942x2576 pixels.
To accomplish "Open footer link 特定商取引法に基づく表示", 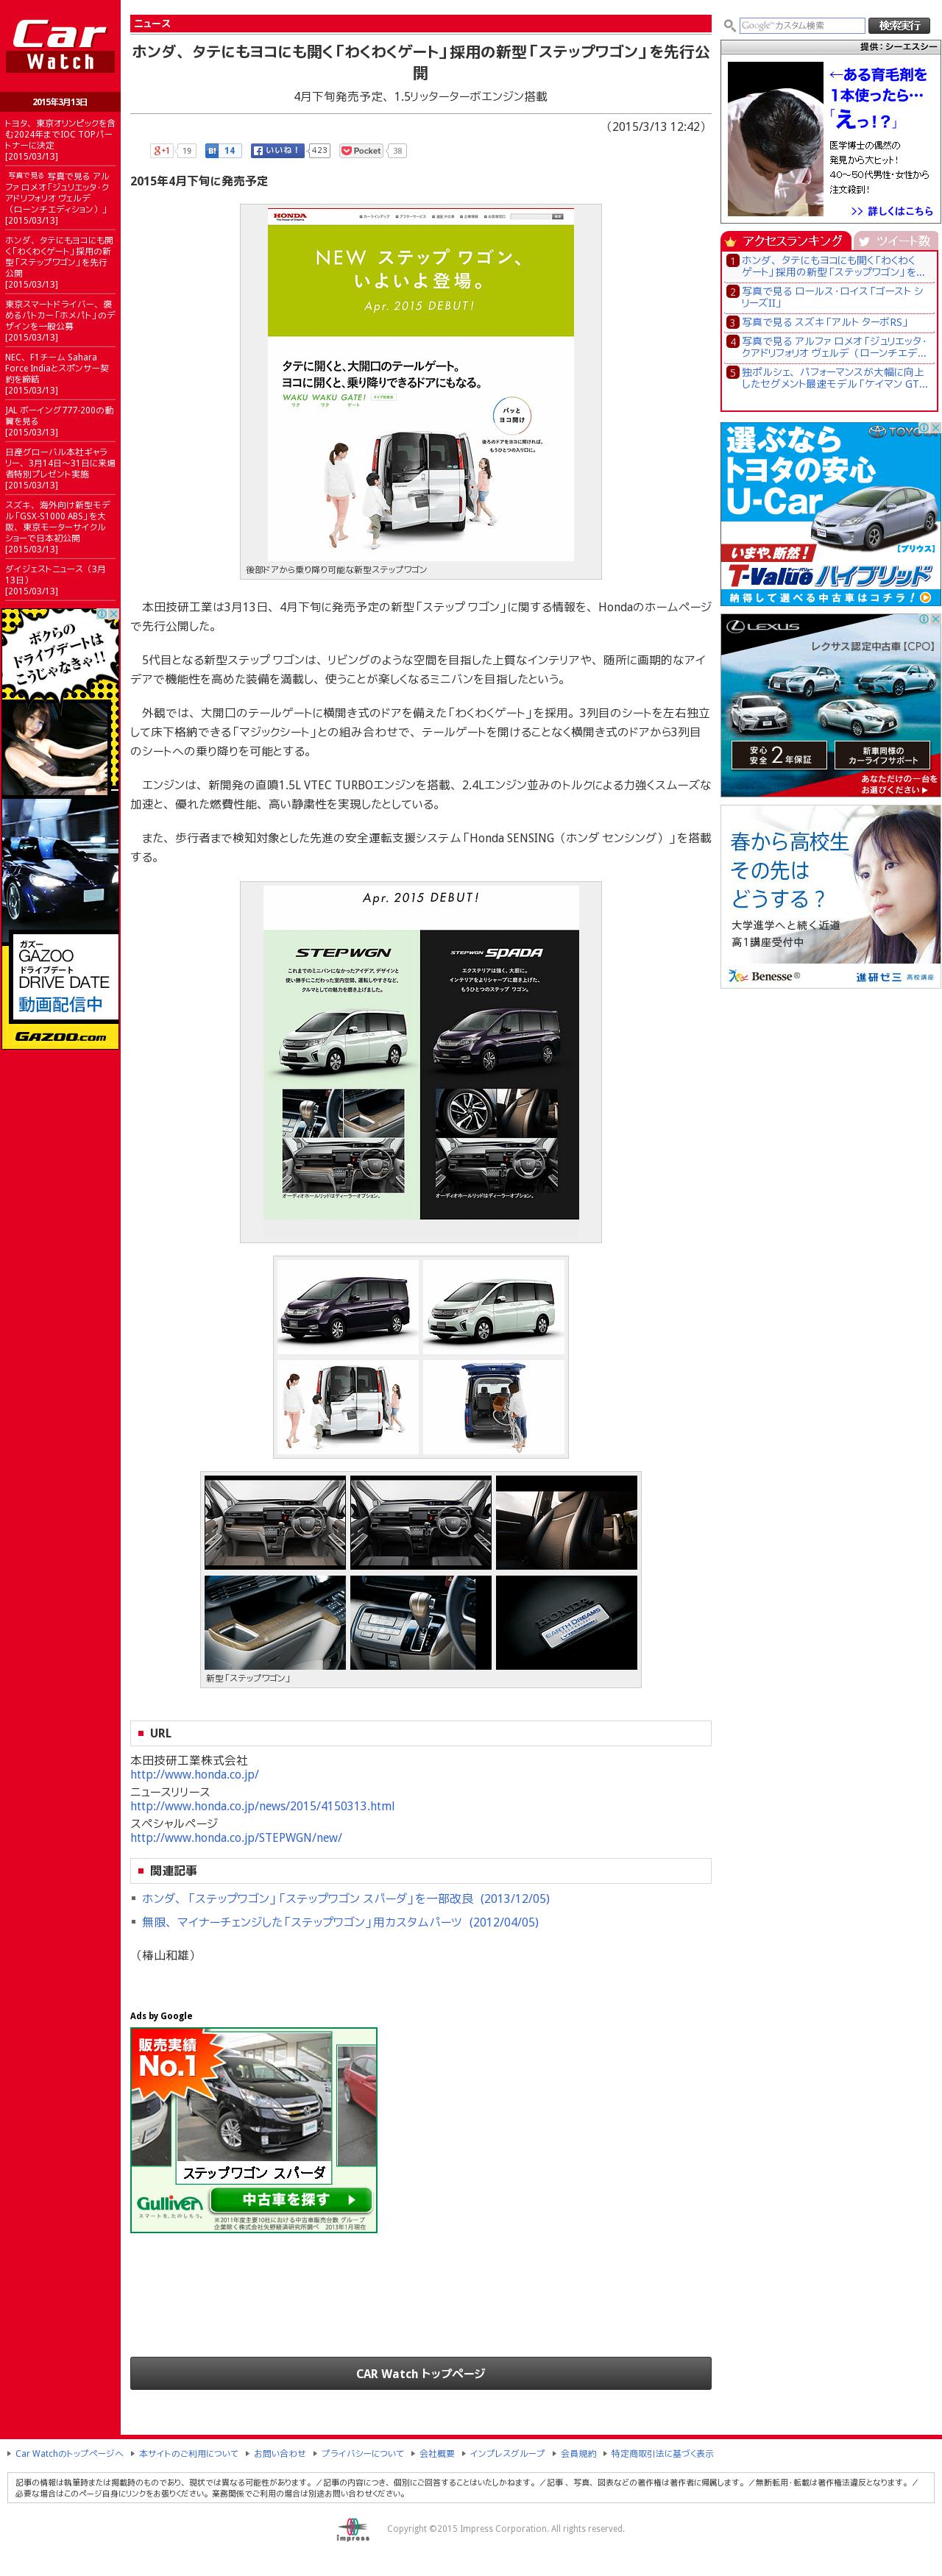I will tap(662, 2453).
